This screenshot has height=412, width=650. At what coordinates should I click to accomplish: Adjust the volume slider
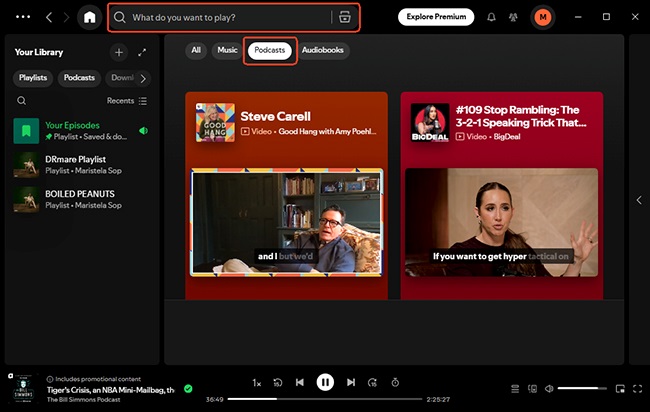[582, 389]
